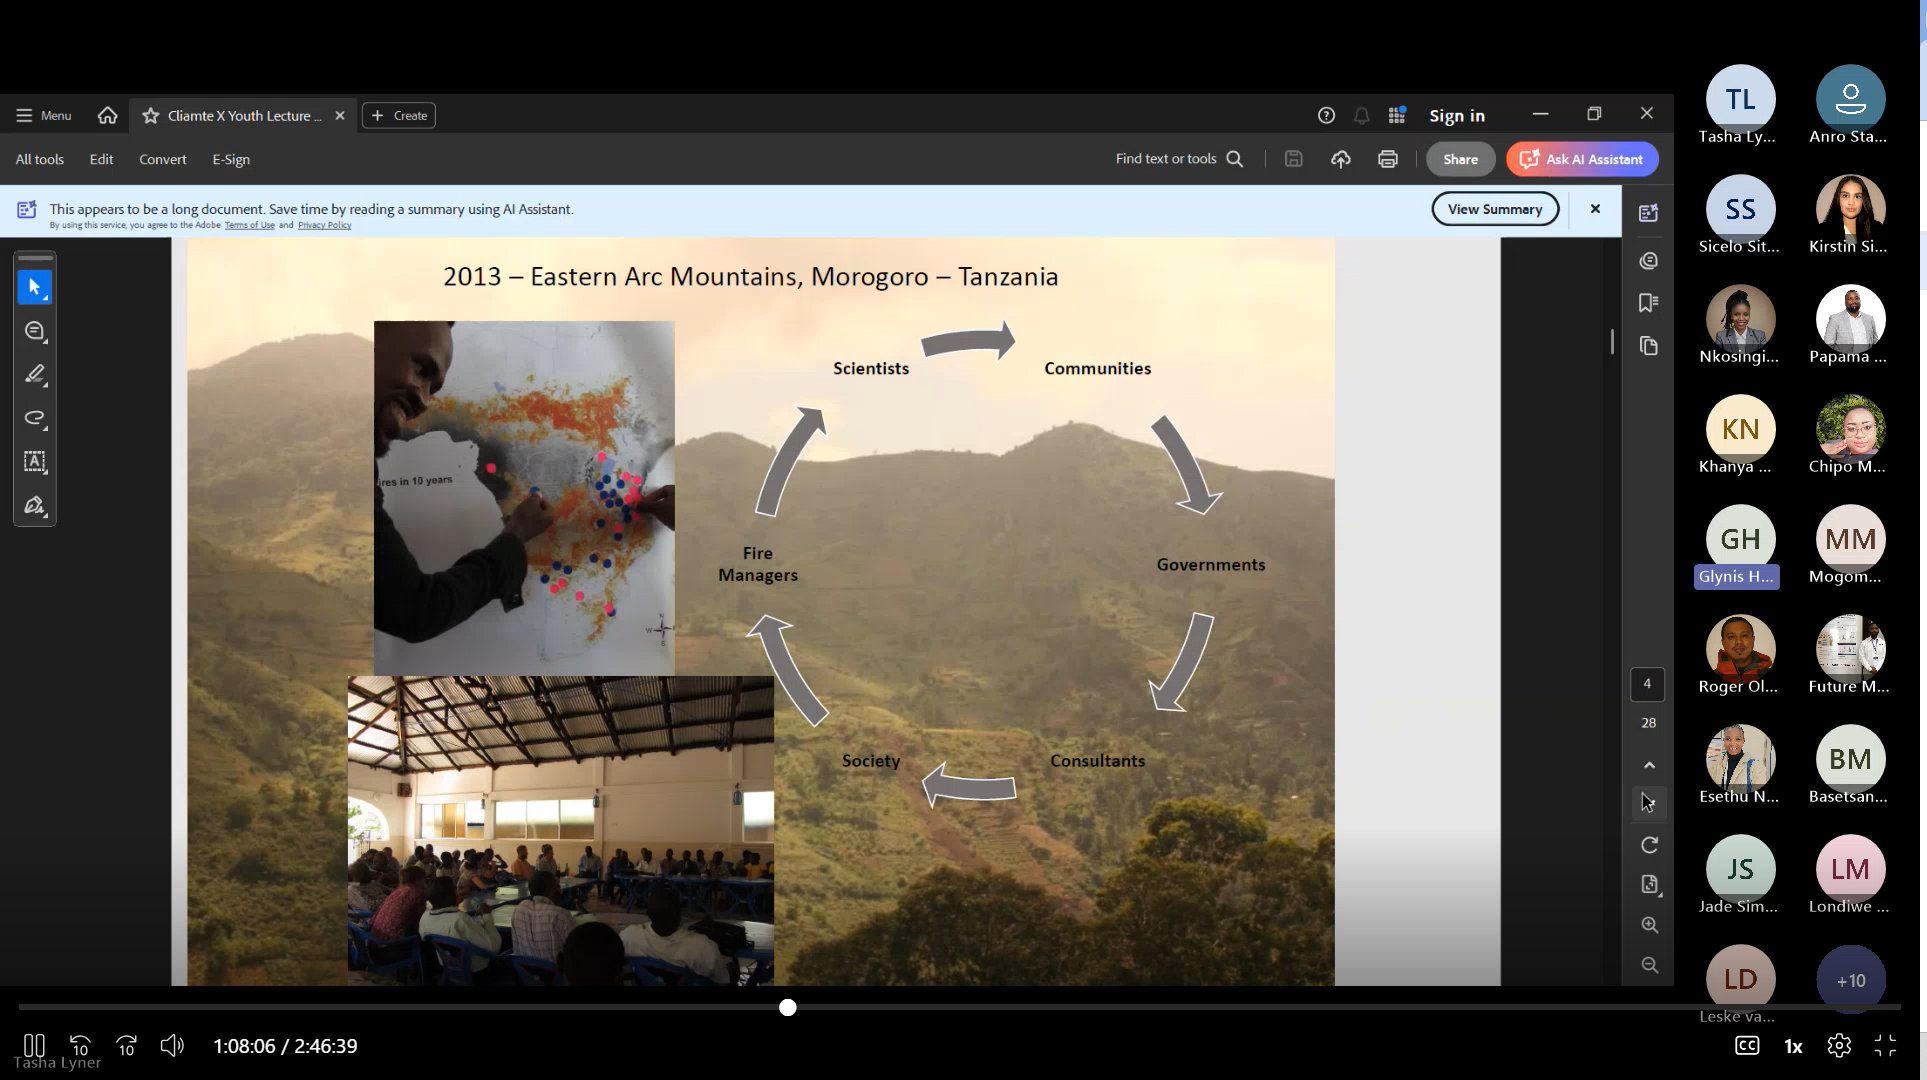
Task: Toggle fullscreen video mode
Action: click(1885, 1046)
